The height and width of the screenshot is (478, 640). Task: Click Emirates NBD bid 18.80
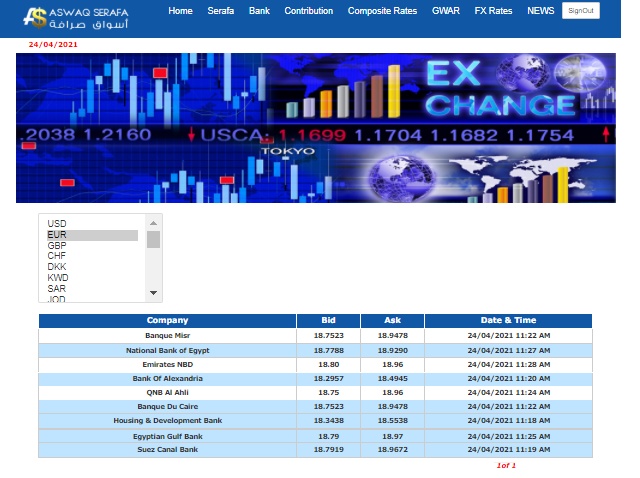point(329,365)
